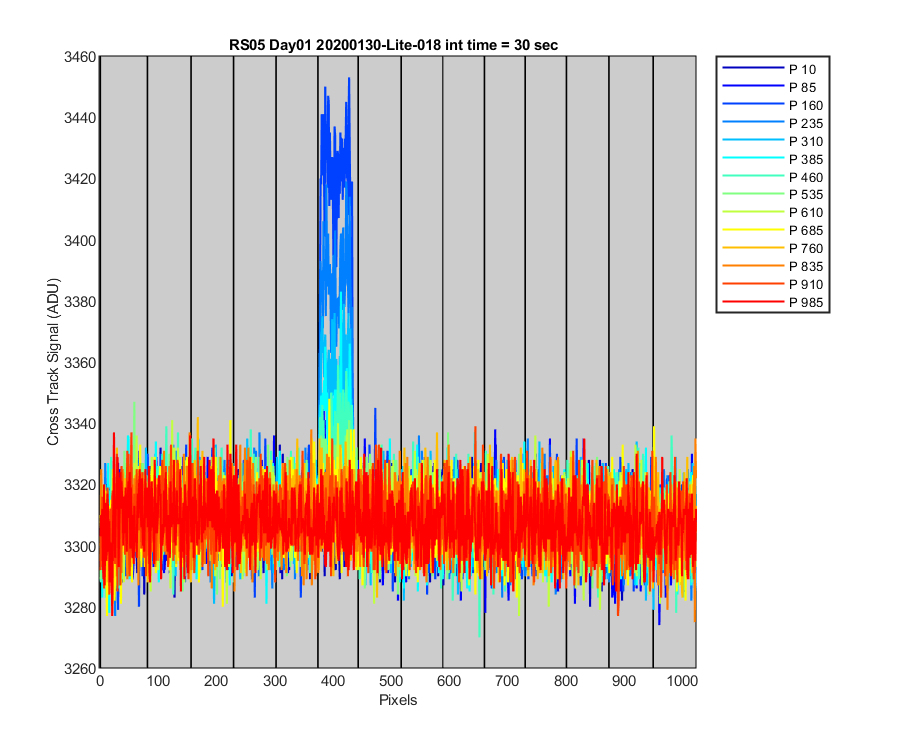The height and width of the screenshot is (750, 900).
Task: Click x-axis tick label 400
Action: (332, 681)
